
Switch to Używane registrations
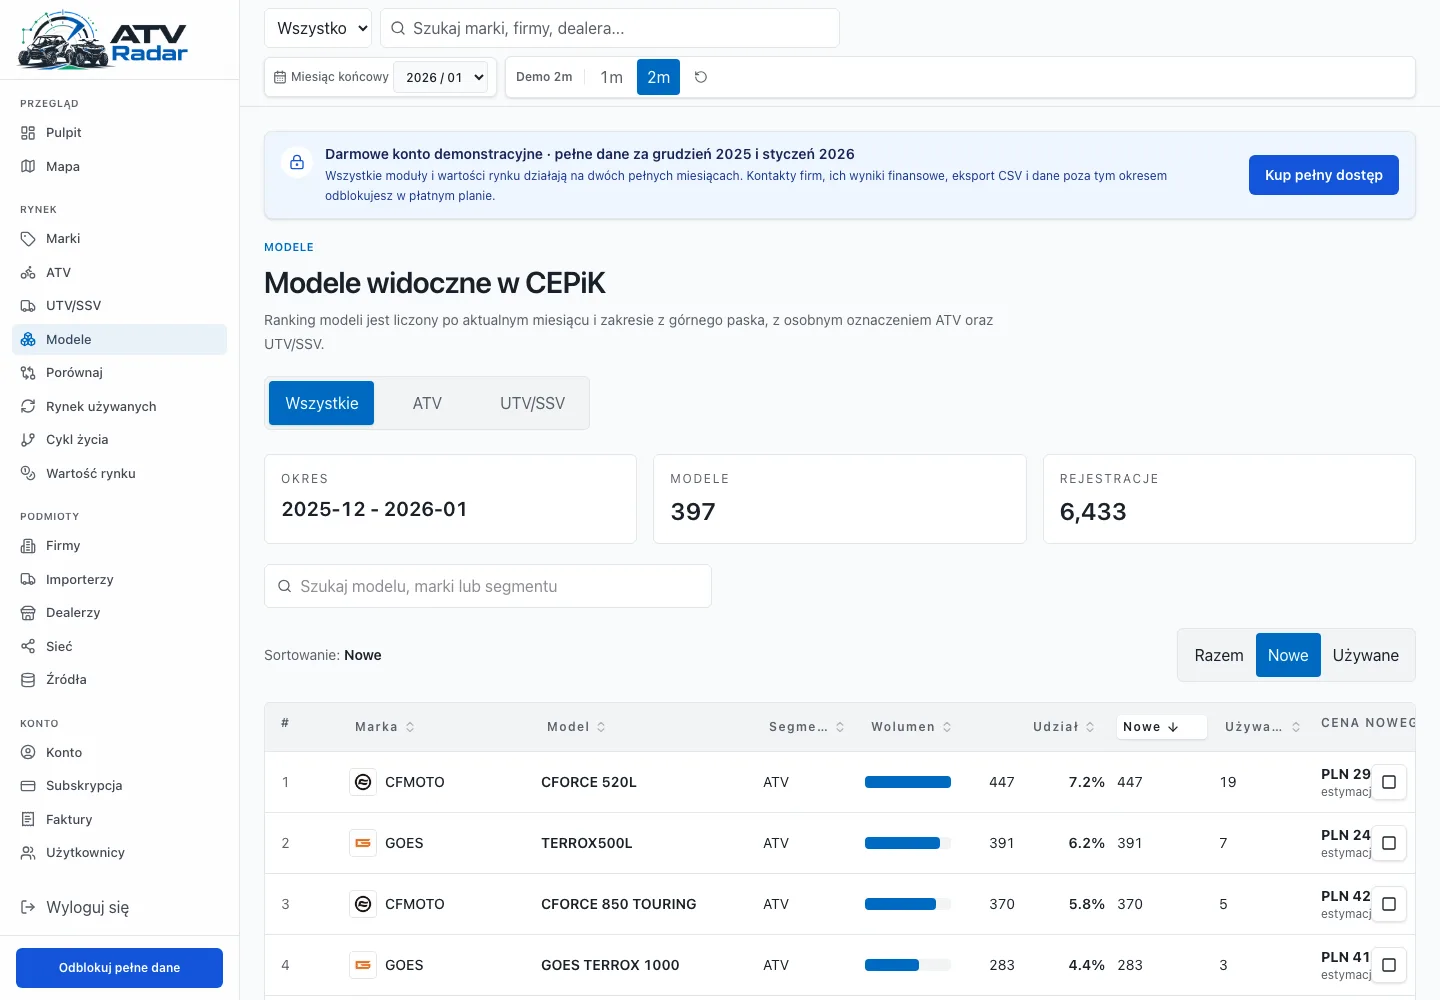[1365, 655]
